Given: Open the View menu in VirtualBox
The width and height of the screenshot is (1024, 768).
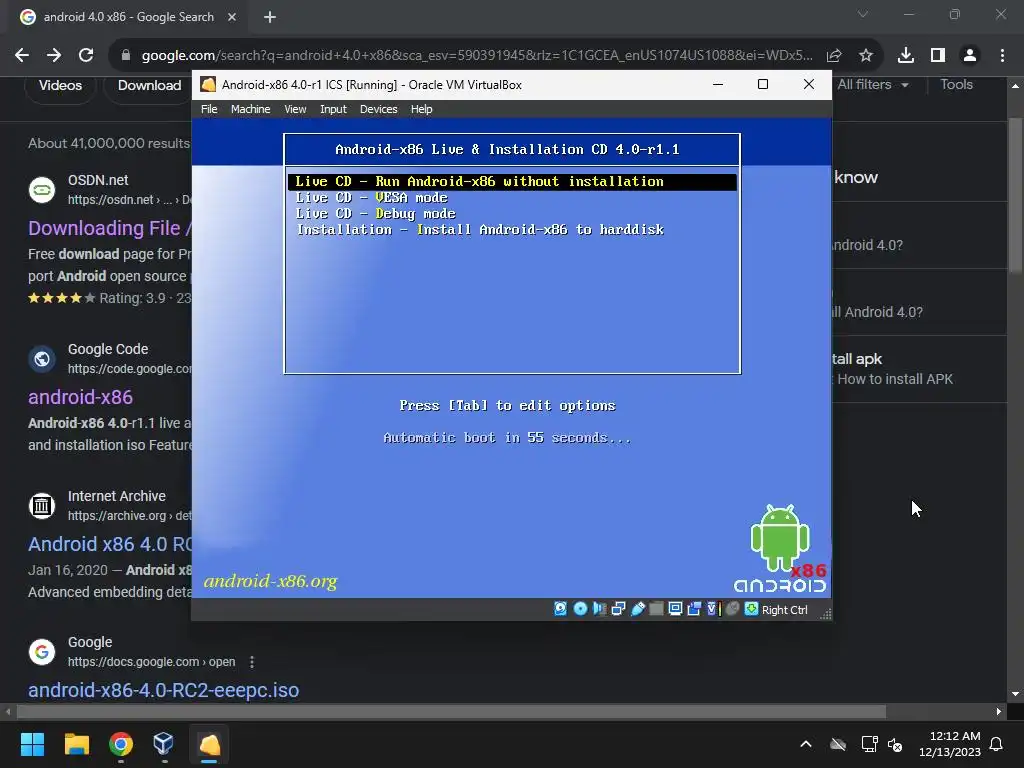Looking at the screenshot, I should [x=295, y=109].
